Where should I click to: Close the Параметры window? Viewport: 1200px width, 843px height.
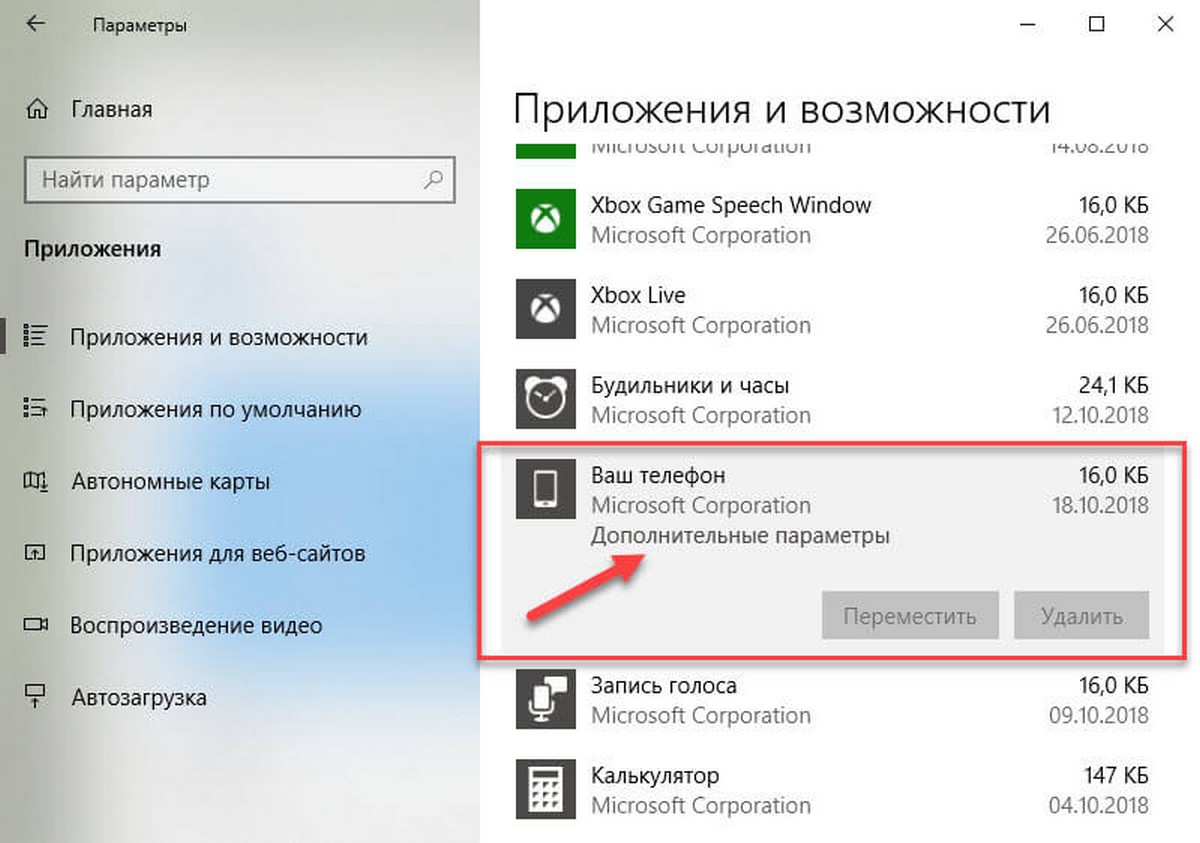tap(1166, 24)
